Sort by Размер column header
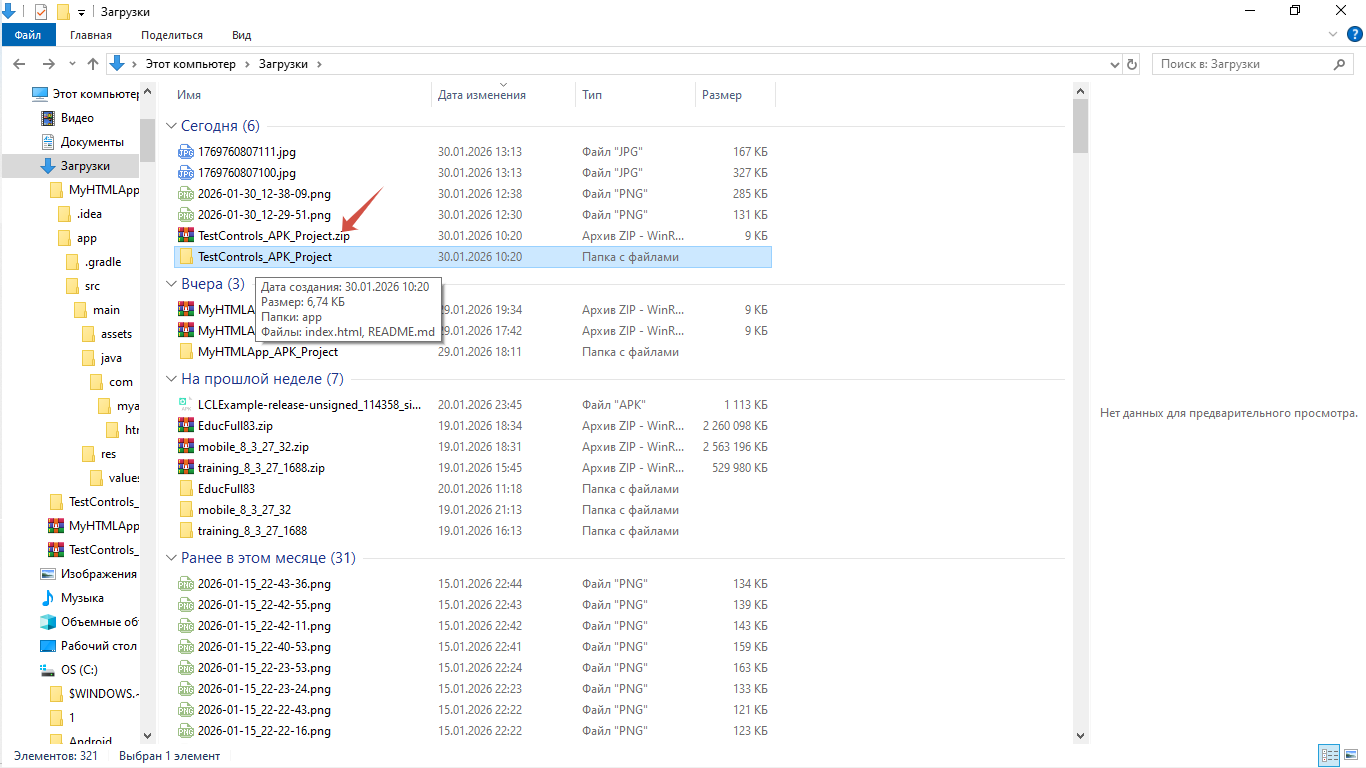The height and width of the screenshot is (768, 1366). point(722,95)
